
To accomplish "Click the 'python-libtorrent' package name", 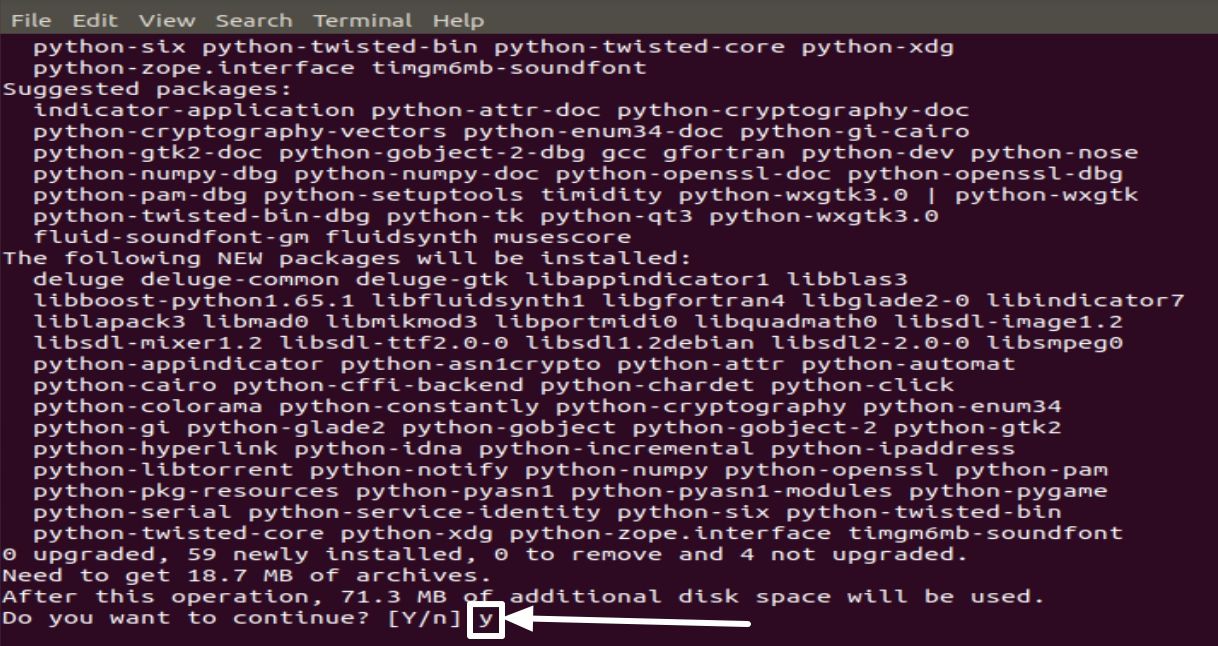I will (x=162, y=470).
